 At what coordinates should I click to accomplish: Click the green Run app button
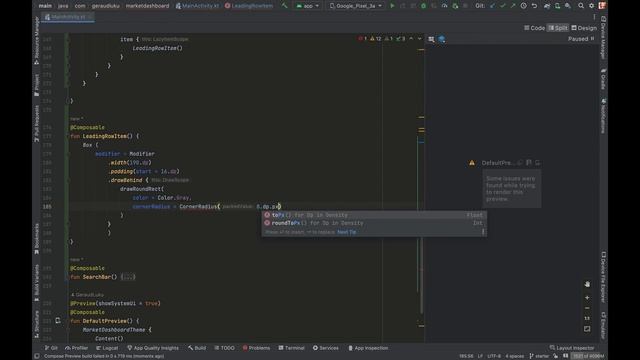392,6
